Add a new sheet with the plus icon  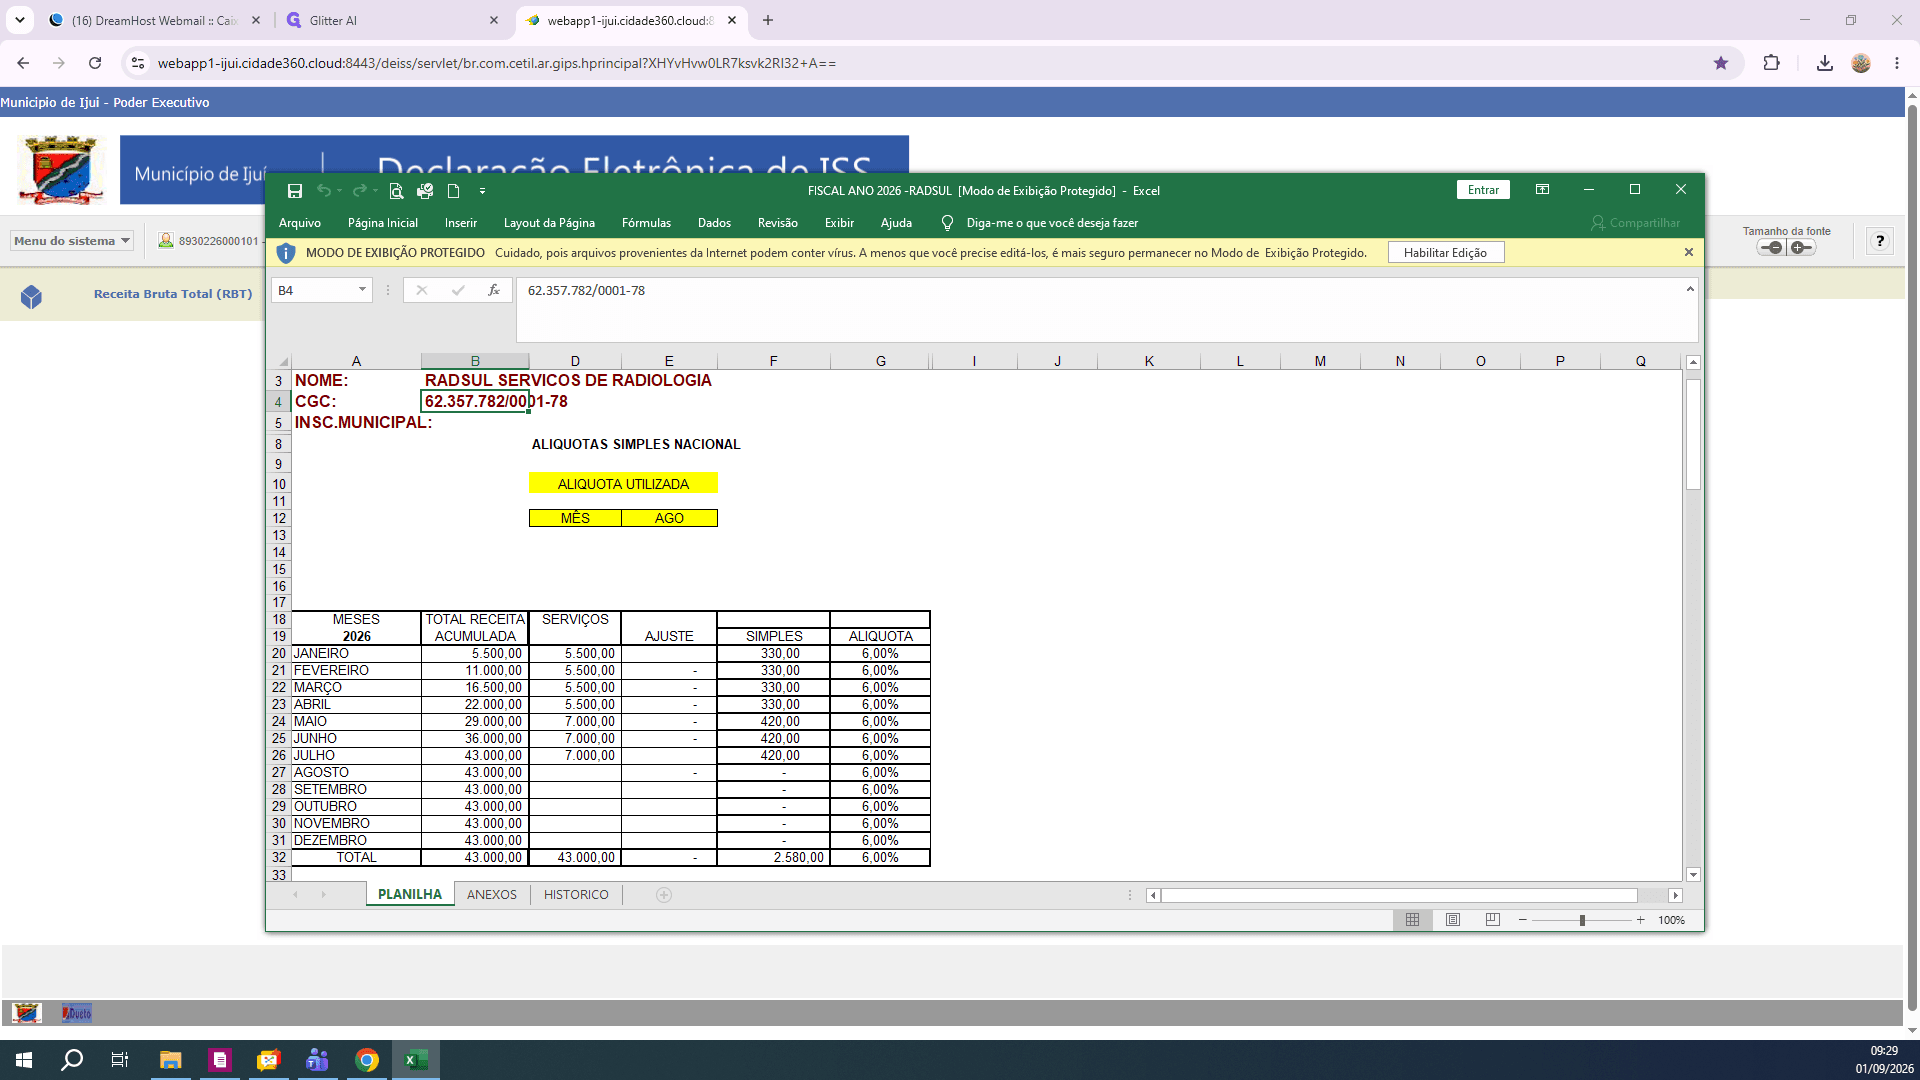click(x=664, y=895)
